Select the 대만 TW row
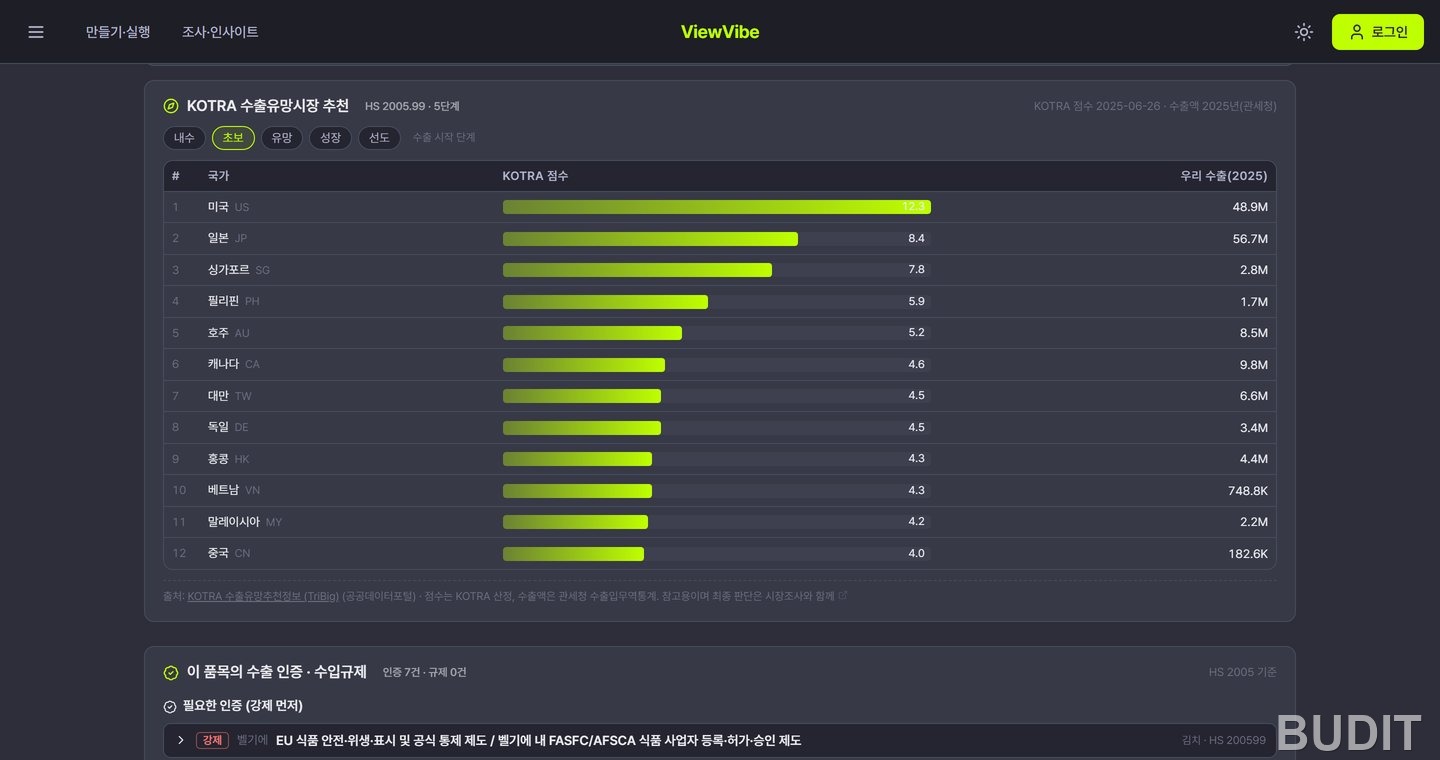The height and width of the screenshot is (760, 1440). [720, 396]
